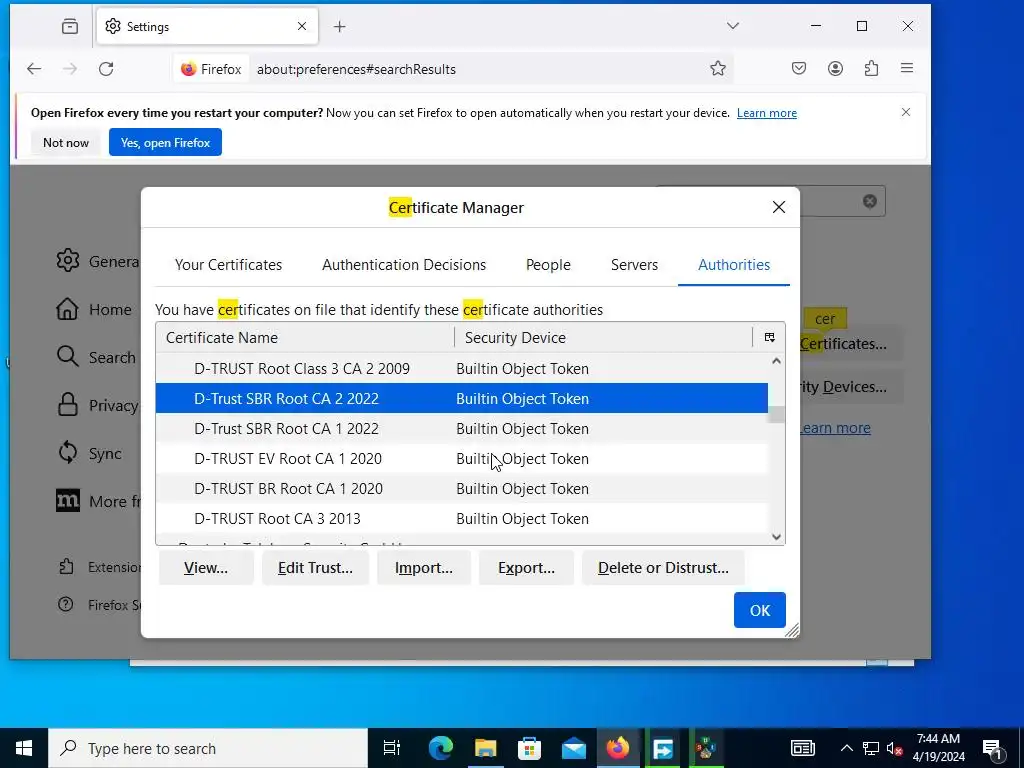1024x768 pixels.
Task: Open Task View on the taskbar
Action: pos(392,748)
